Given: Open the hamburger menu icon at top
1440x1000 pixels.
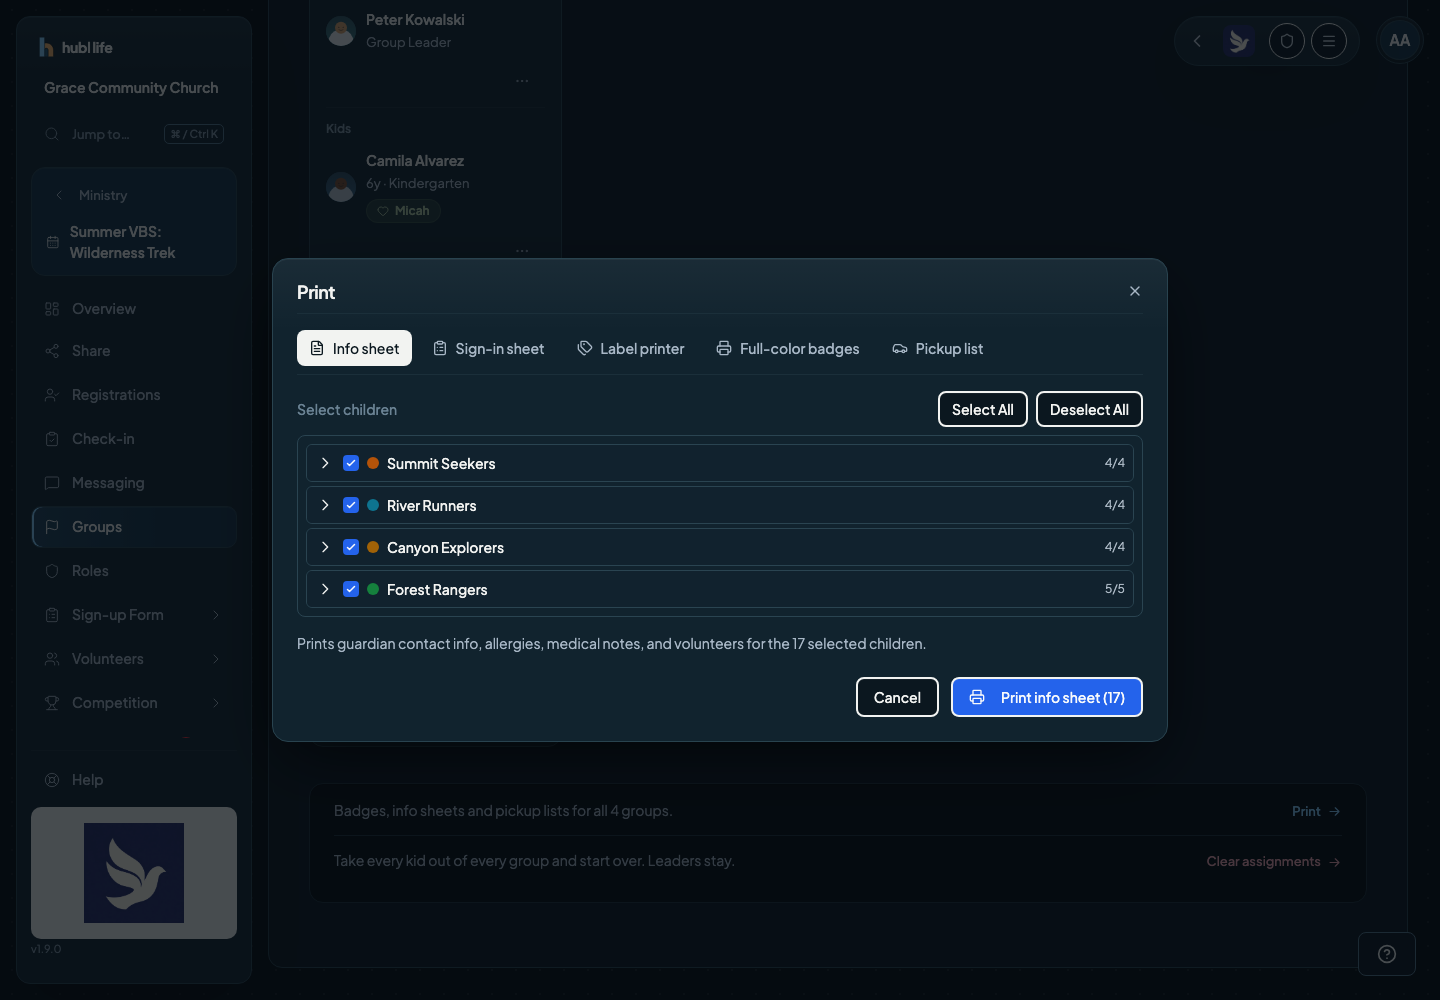Looking at the screenshot, I should (1329, 41).
